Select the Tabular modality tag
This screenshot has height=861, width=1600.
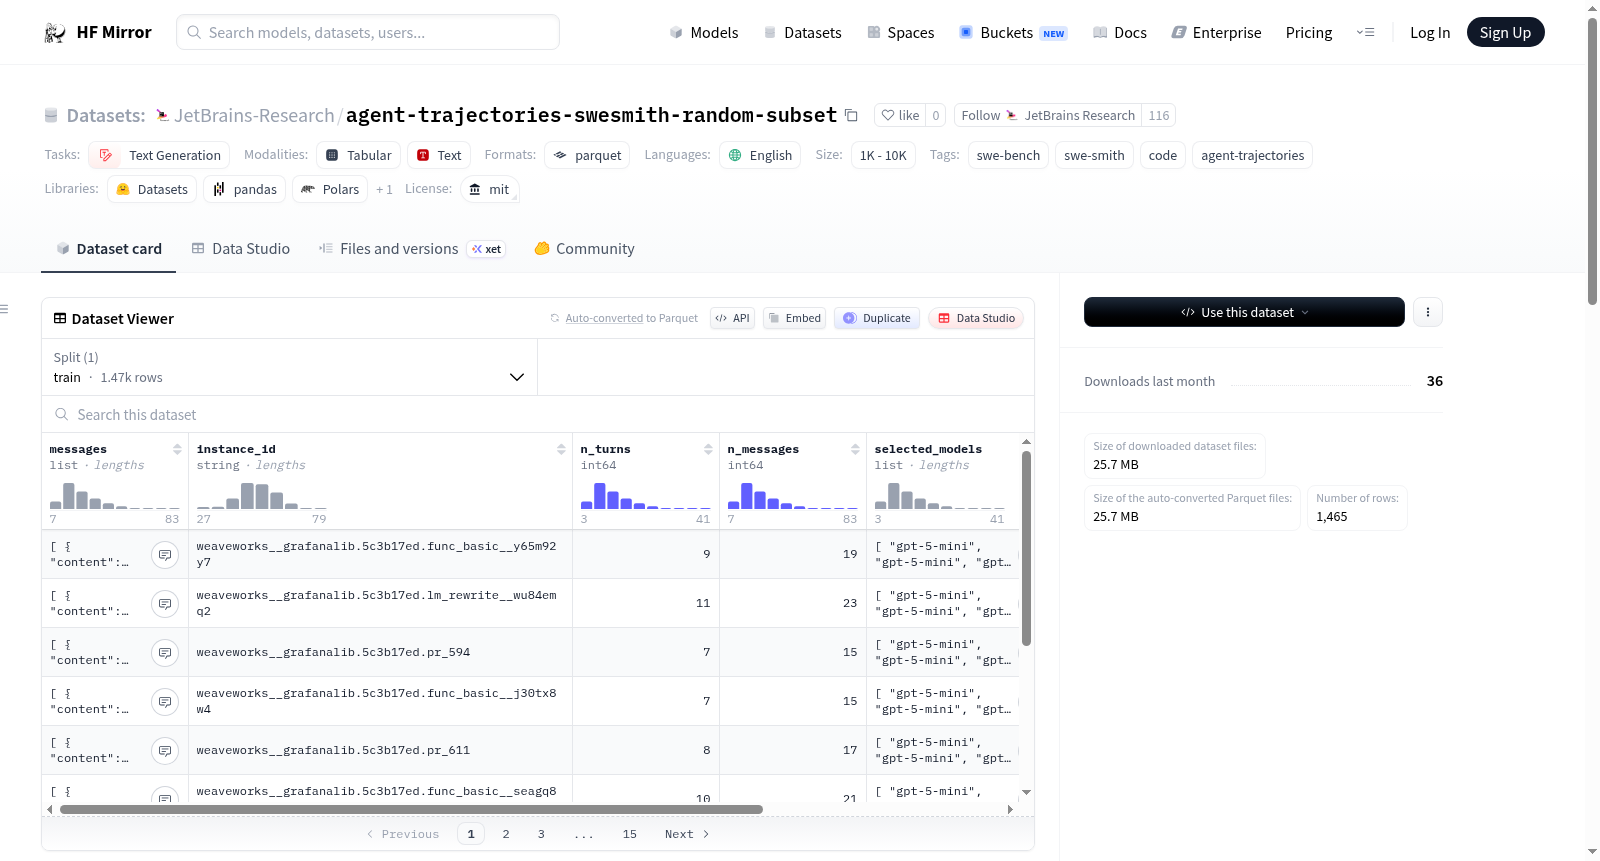(x=359, y=155)
